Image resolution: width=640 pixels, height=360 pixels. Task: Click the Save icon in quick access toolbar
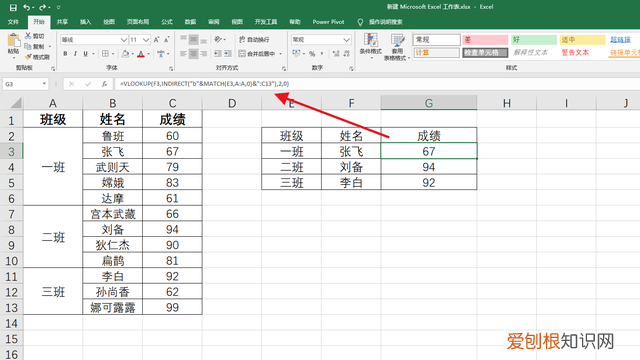[x=13, y=7]
